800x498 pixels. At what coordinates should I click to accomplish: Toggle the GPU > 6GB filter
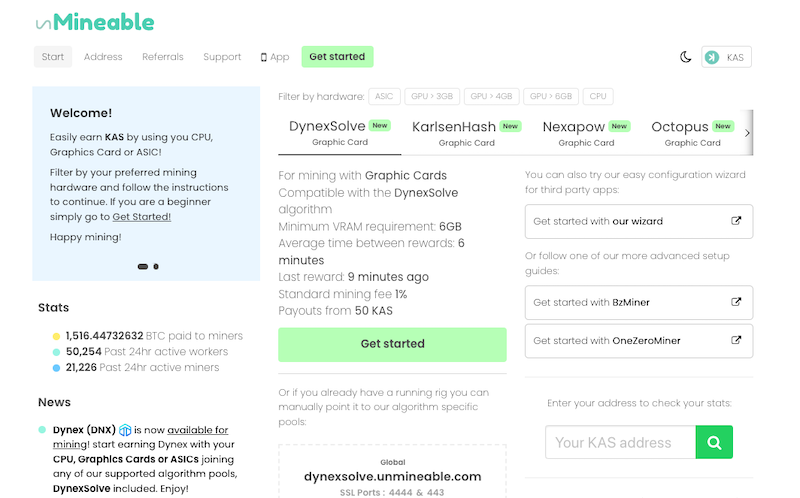click(551, 96)
